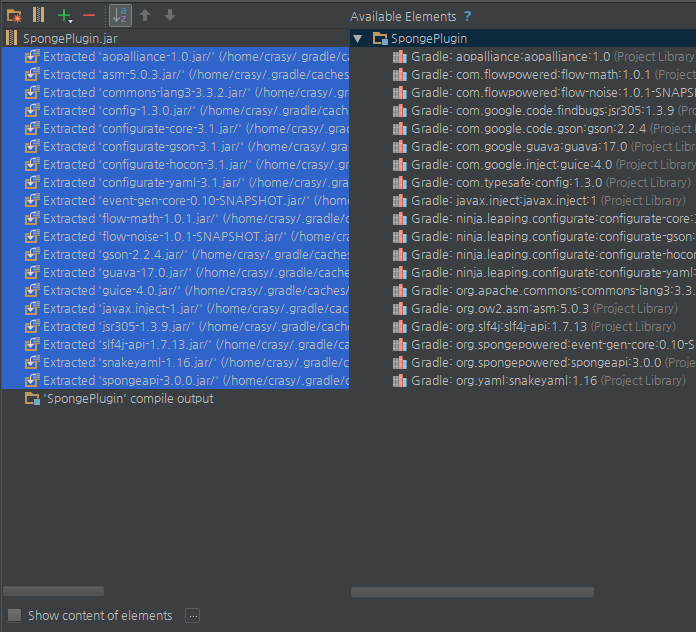Select Extracted 'configurate-yaml-3.1.jar/' row
Image resolution: width=696 pixels, height=632 pixels.
(x=175, y=182)
